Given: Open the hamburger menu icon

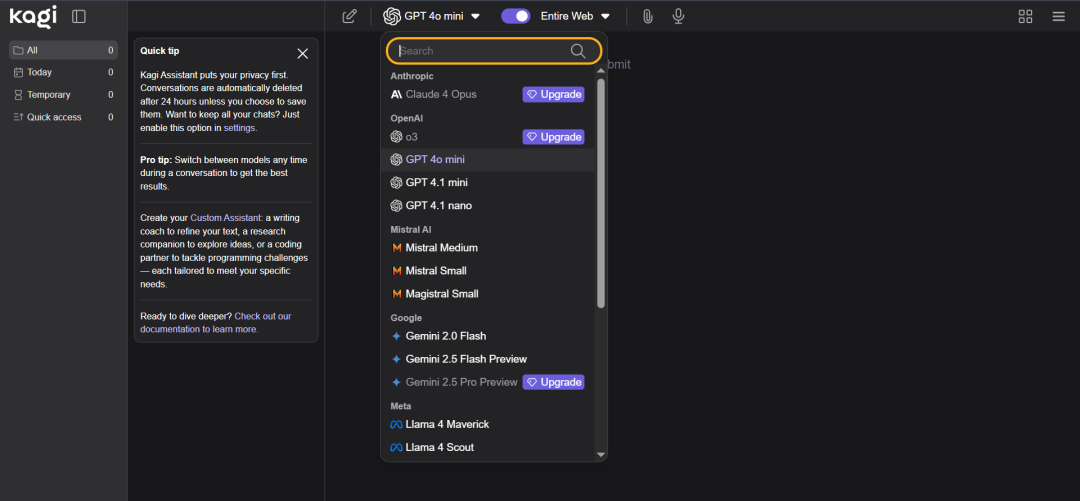Looking at the screenshot, I should click(1058, 16).
